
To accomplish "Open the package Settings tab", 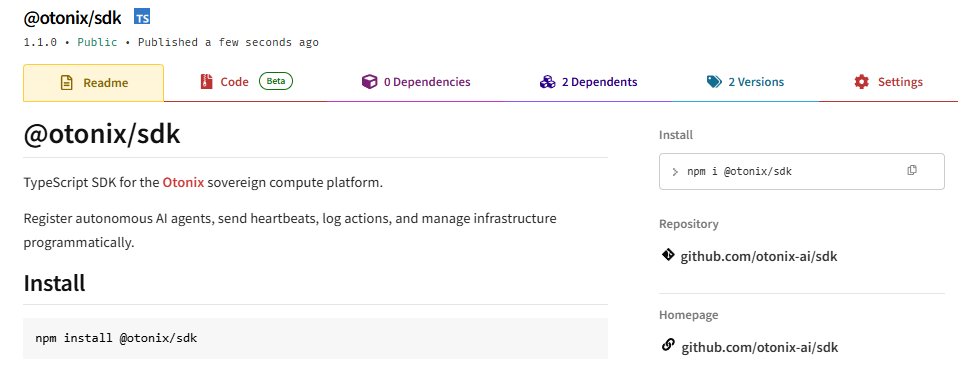I will coord(888,82).
